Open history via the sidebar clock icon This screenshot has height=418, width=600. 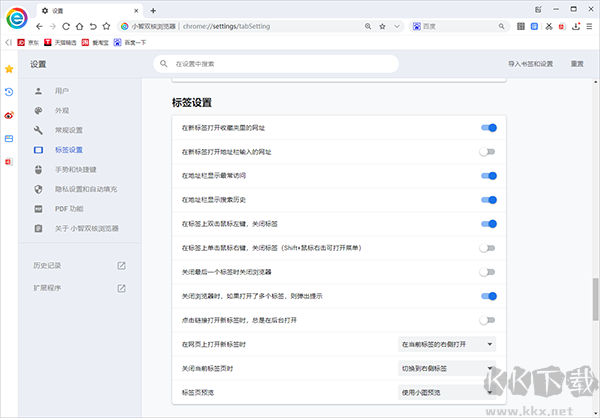tap(9, 92)
